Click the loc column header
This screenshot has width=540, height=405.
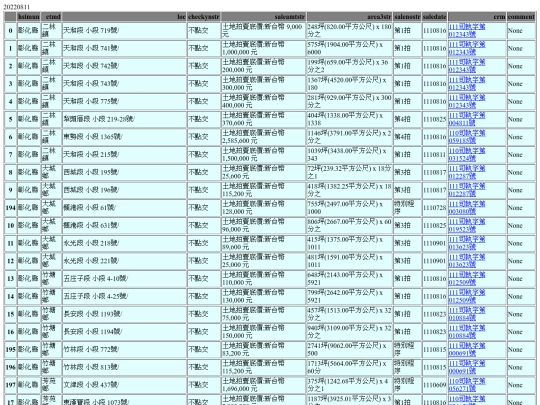pos(124,17)
